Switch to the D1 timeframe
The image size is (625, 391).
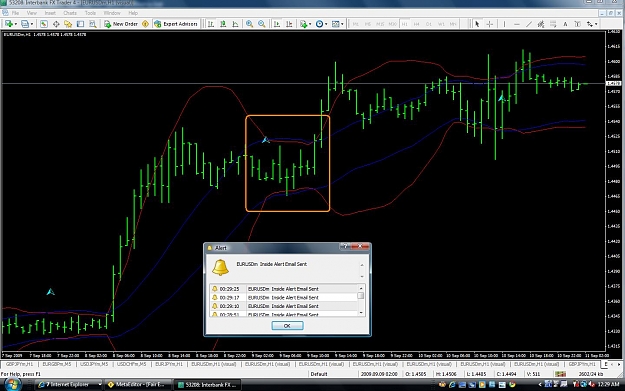429,24
